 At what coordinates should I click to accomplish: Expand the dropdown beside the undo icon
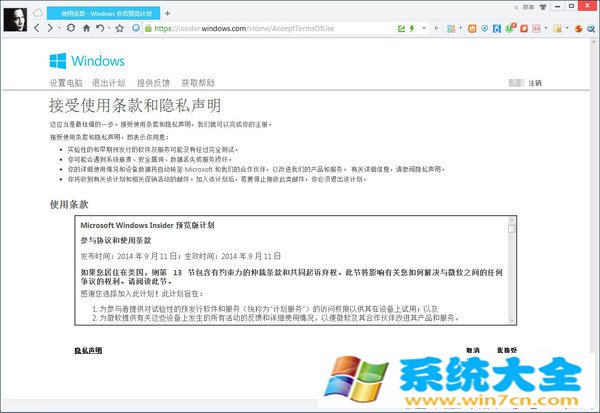tap(109, 28)
